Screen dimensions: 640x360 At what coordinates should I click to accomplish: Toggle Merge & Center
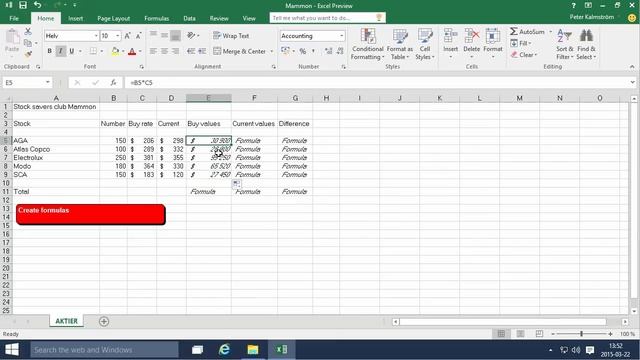click(240, 51)
